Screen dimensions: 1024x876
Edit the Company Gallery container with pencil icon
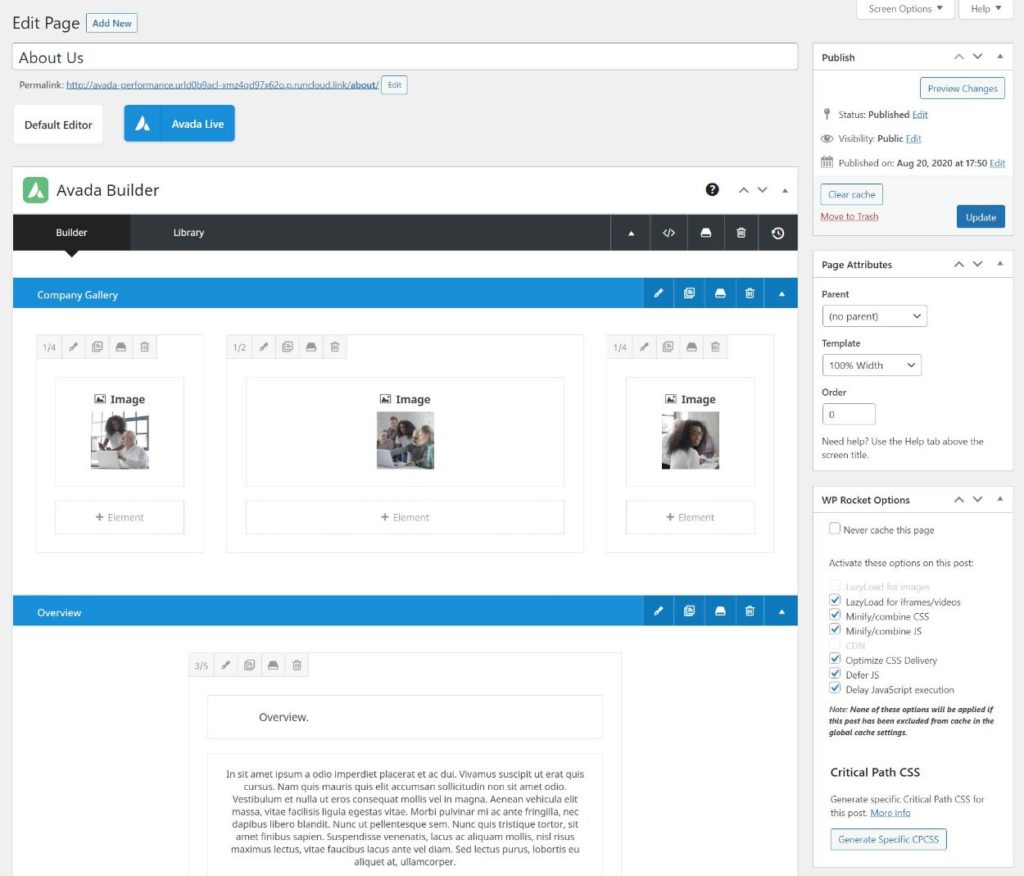[658, 294]
